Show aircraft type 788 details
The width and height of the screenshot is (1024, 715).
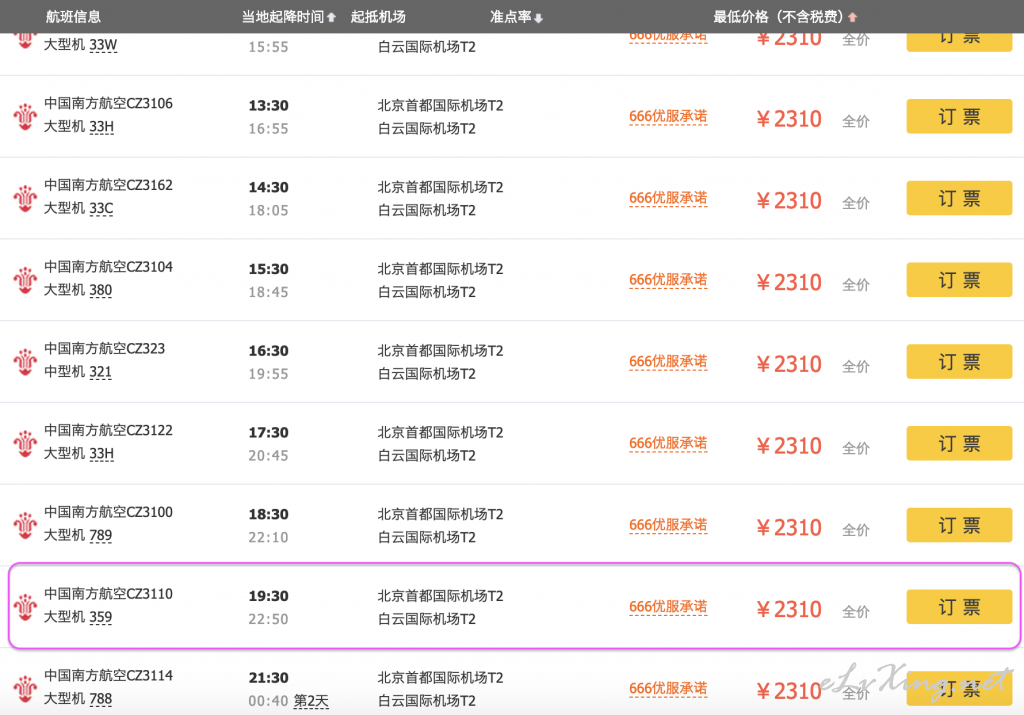101,699
